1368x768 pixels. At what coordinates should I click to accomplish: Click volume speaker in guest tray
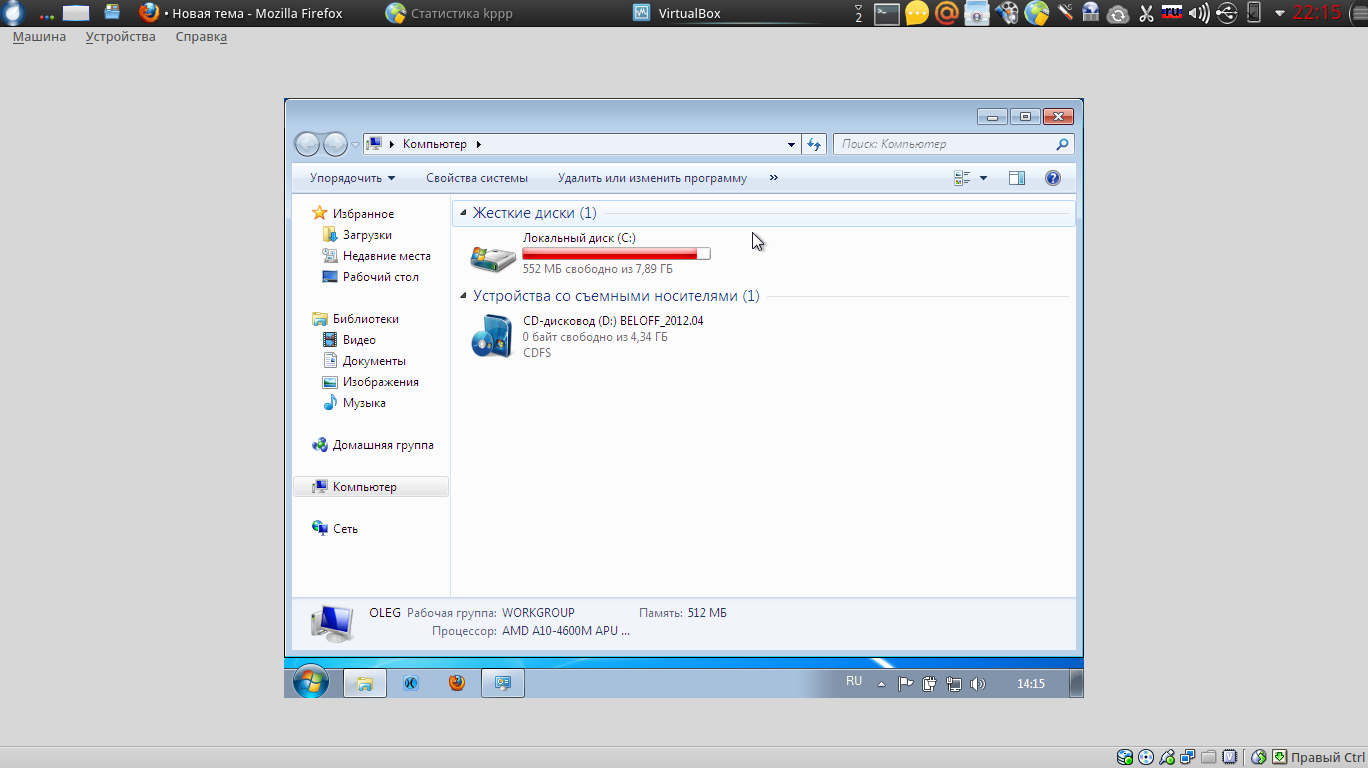(978, 684)
